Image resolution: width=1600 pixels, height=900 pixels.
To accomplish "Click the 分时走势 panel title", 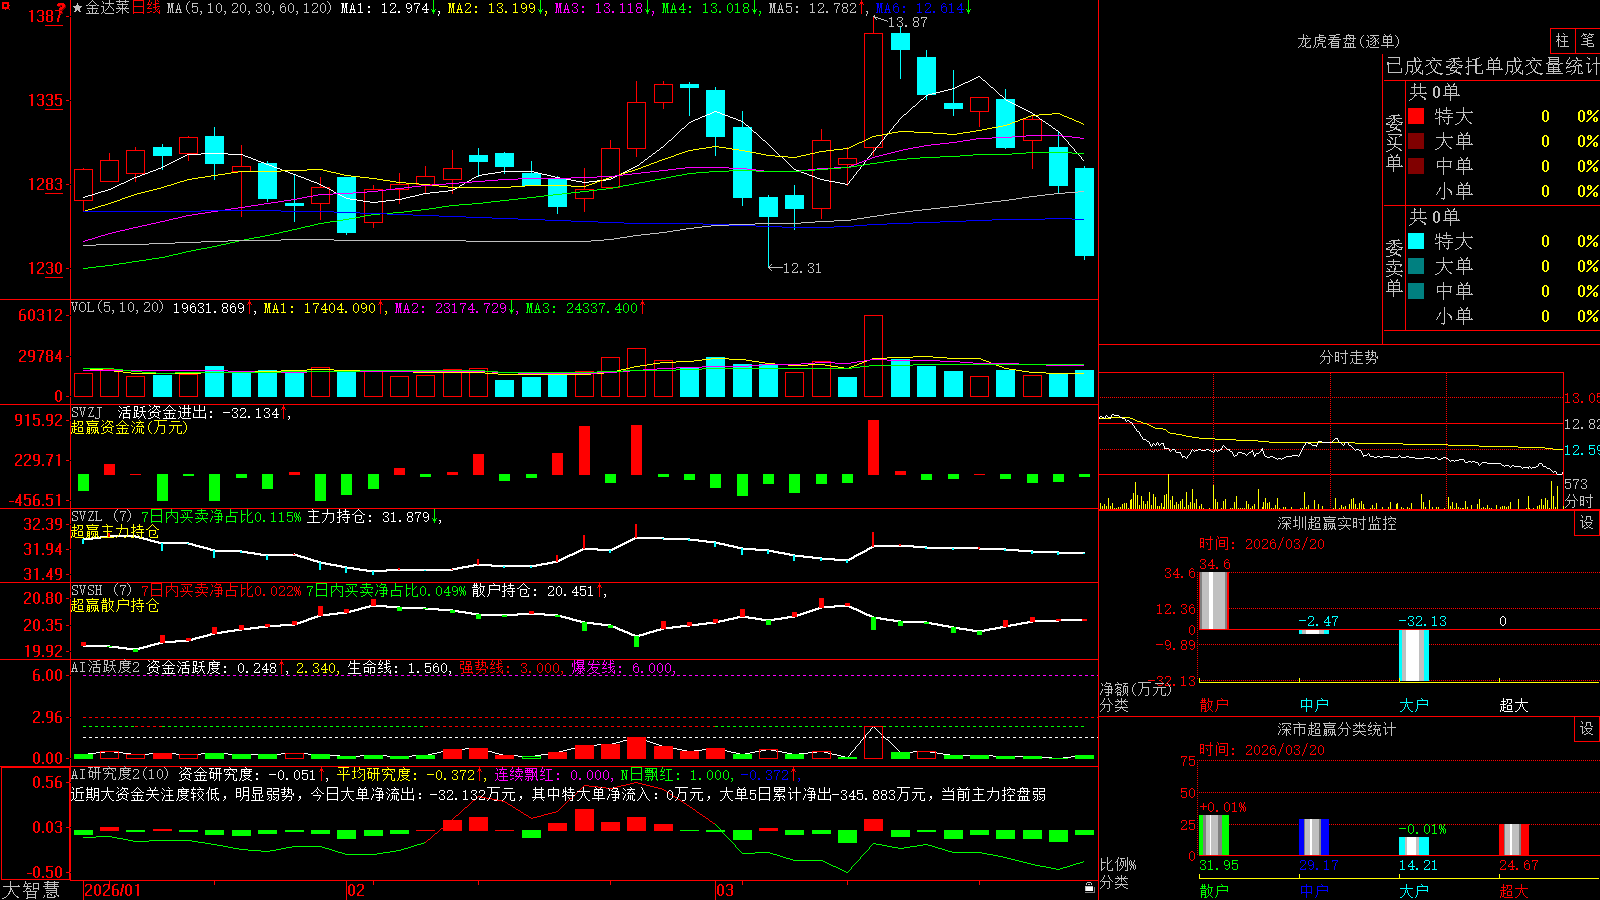I will click(x=1348, y=357).
